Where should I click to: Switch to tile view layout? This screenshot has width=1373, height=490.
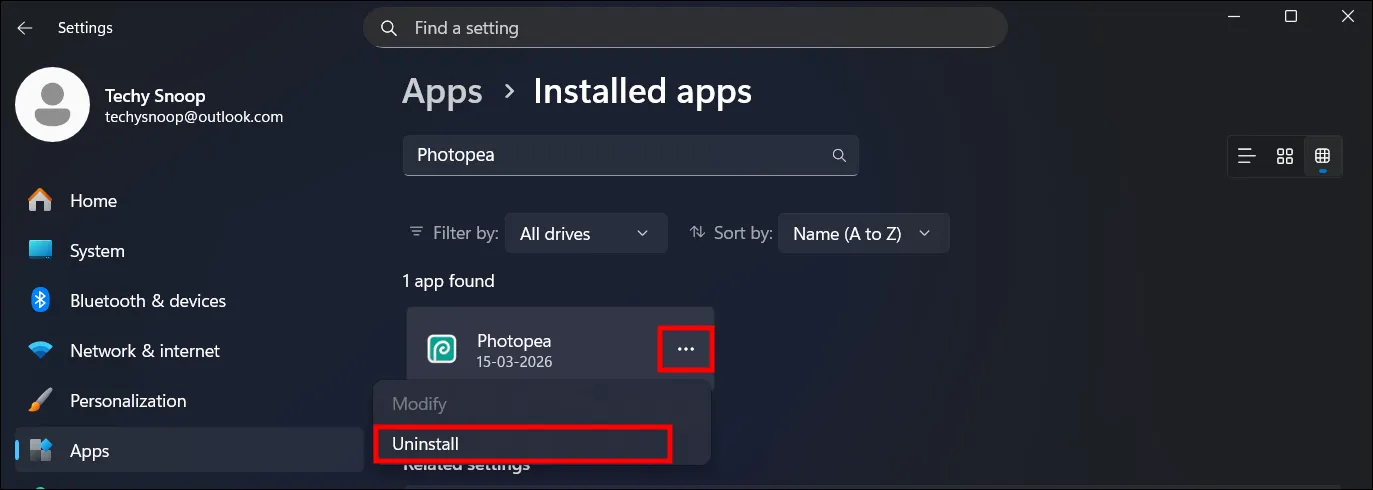(1323, 156)
